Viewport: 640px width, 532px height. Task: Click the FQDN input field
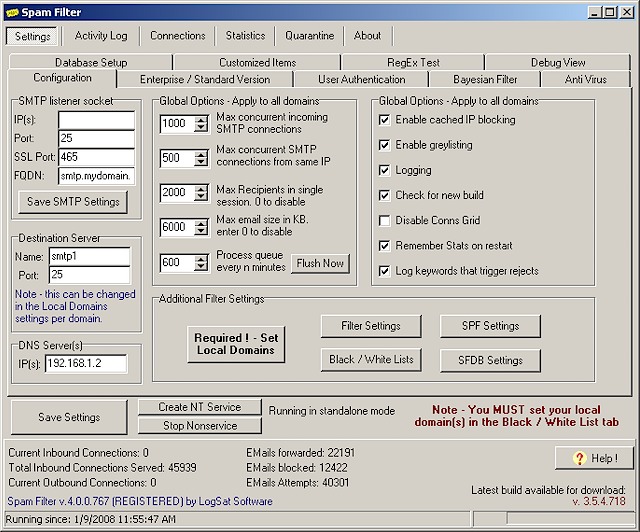[x=96, y=176]
